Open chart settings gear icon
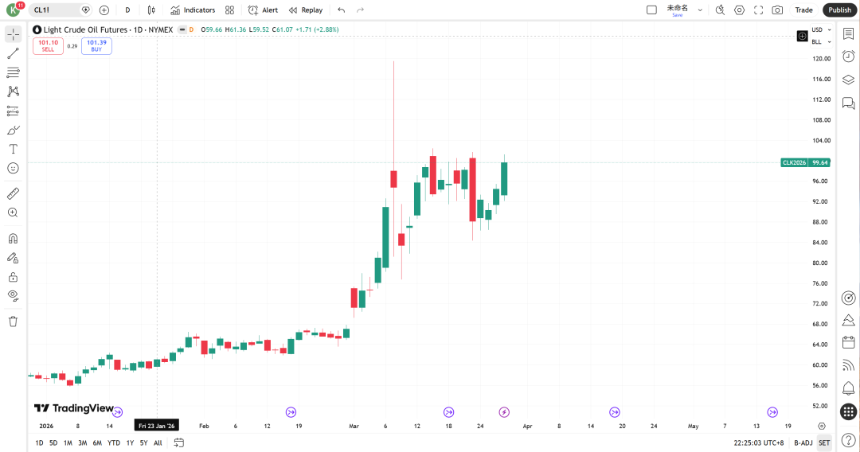The image size is (860, 452). point(739,10)
